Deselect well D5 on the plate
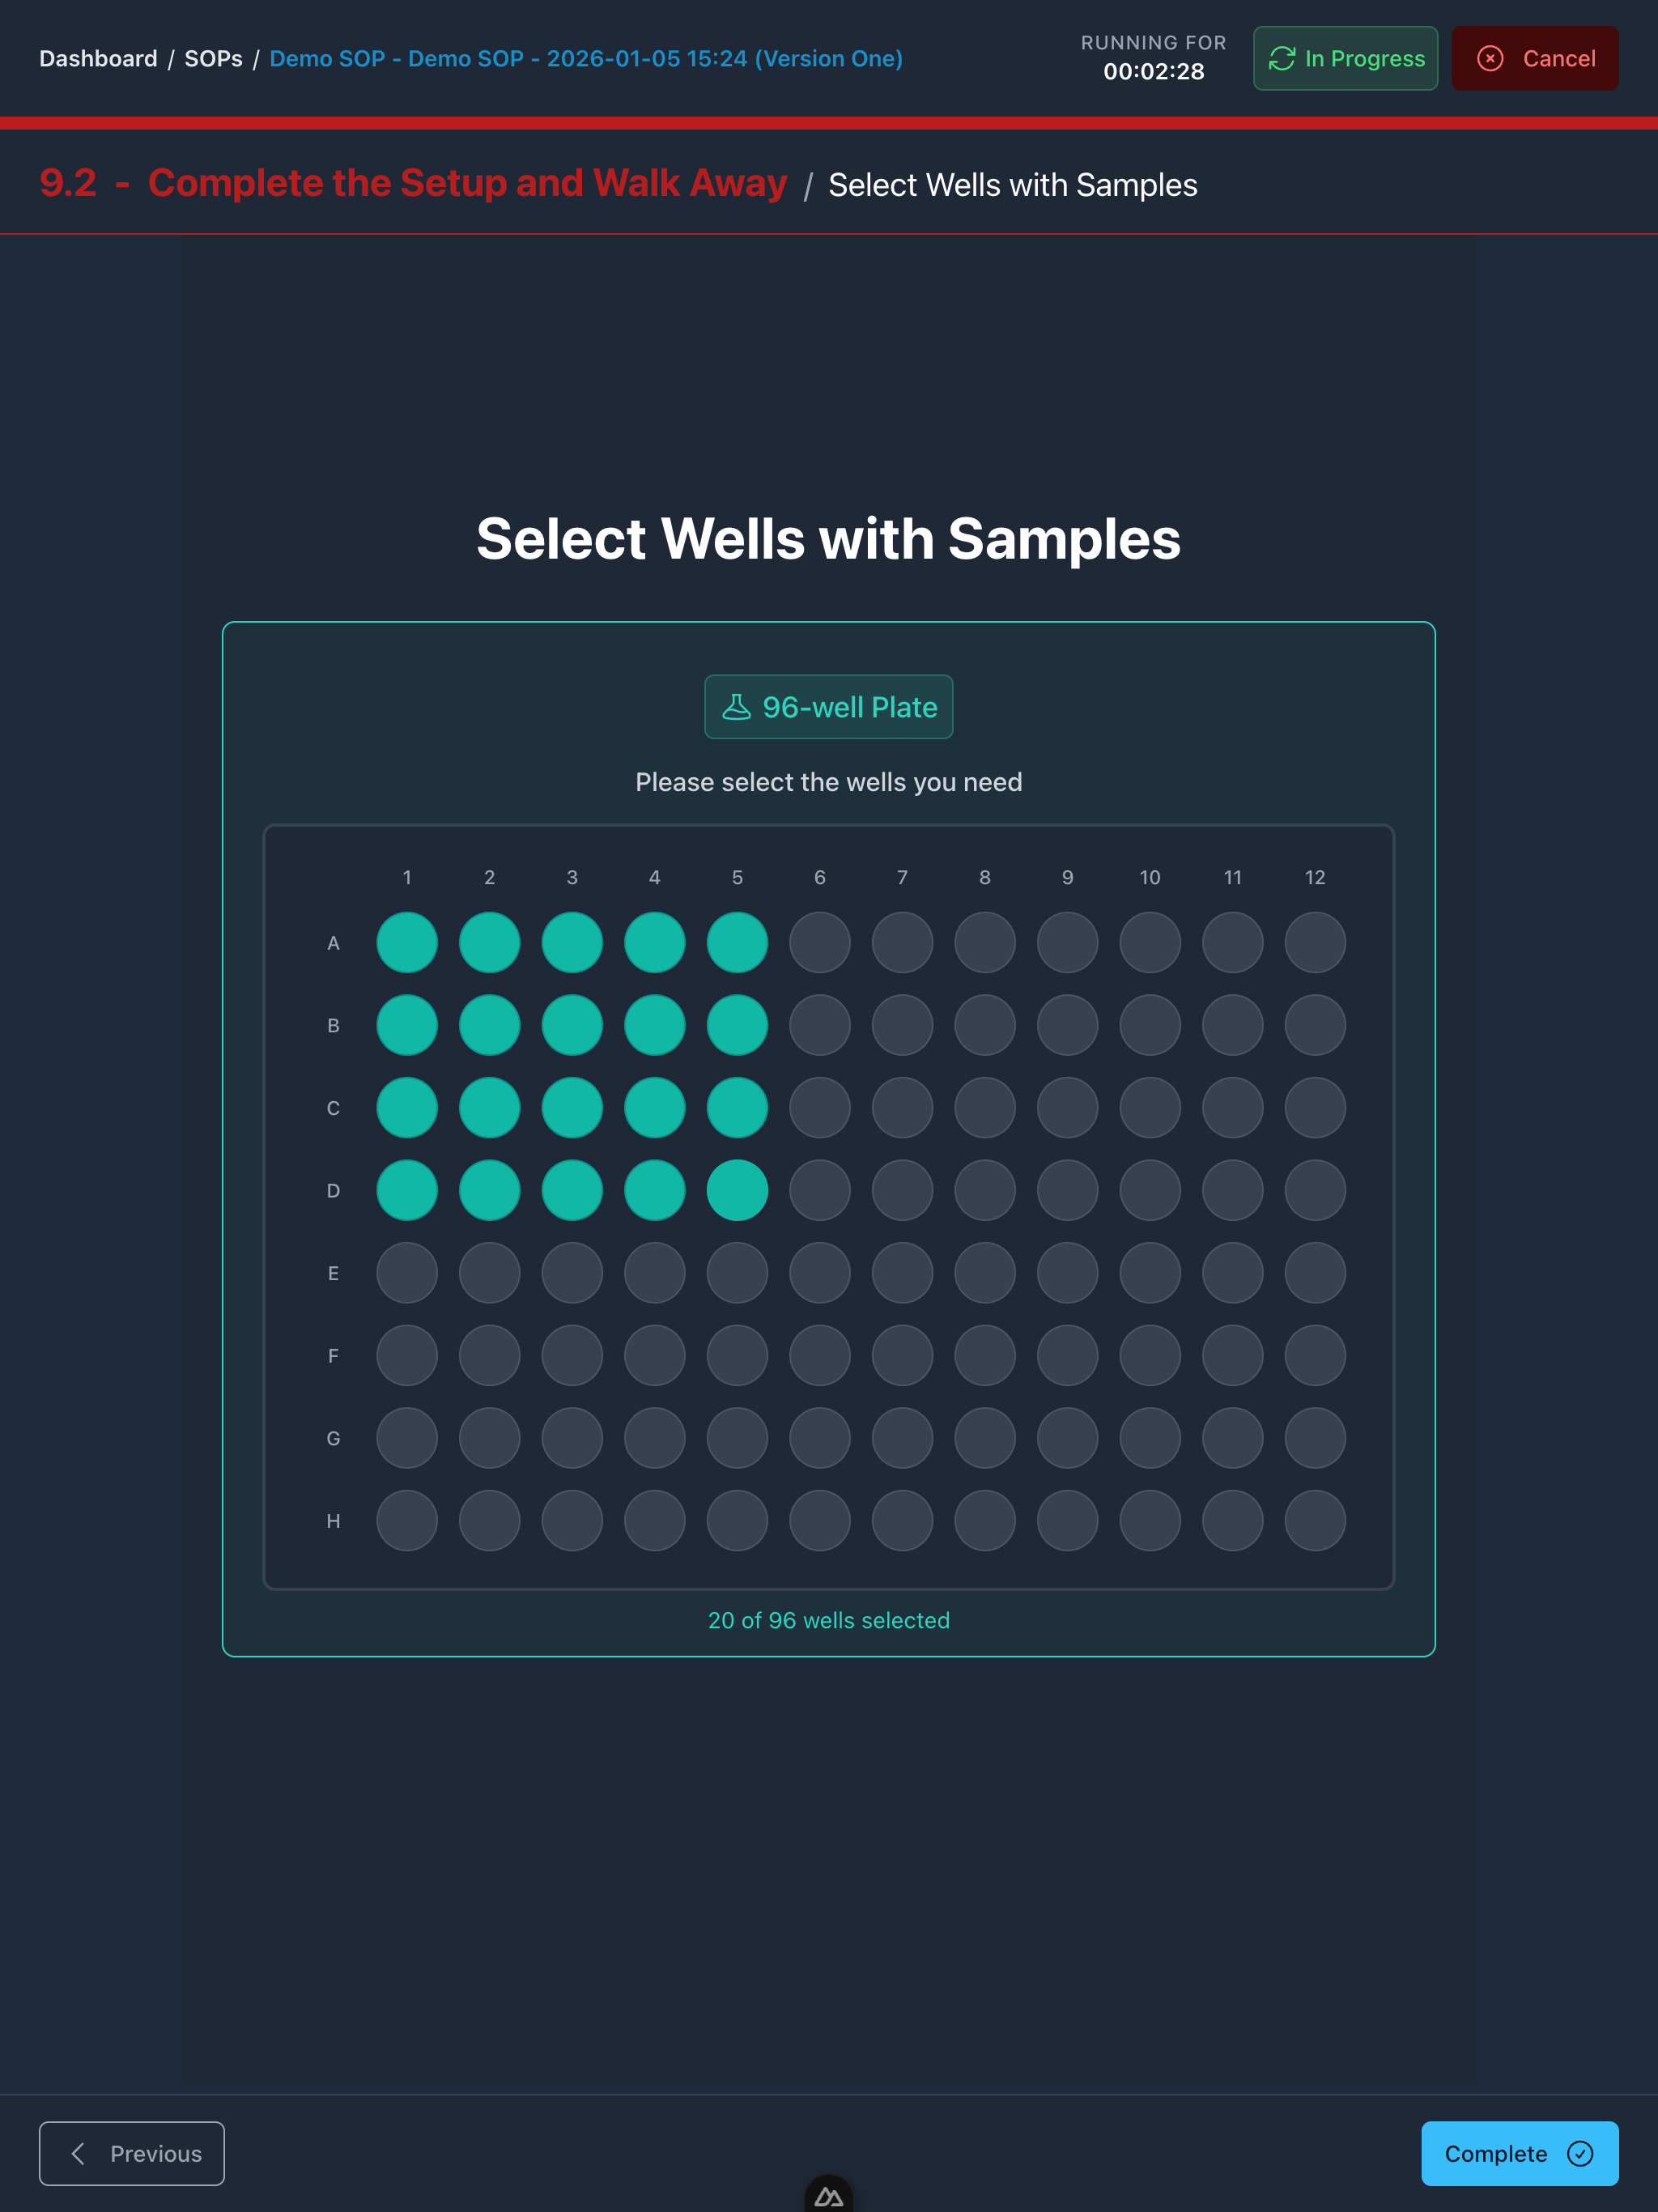The height and width of the screenshot is (2212, 1658). 737,1190
